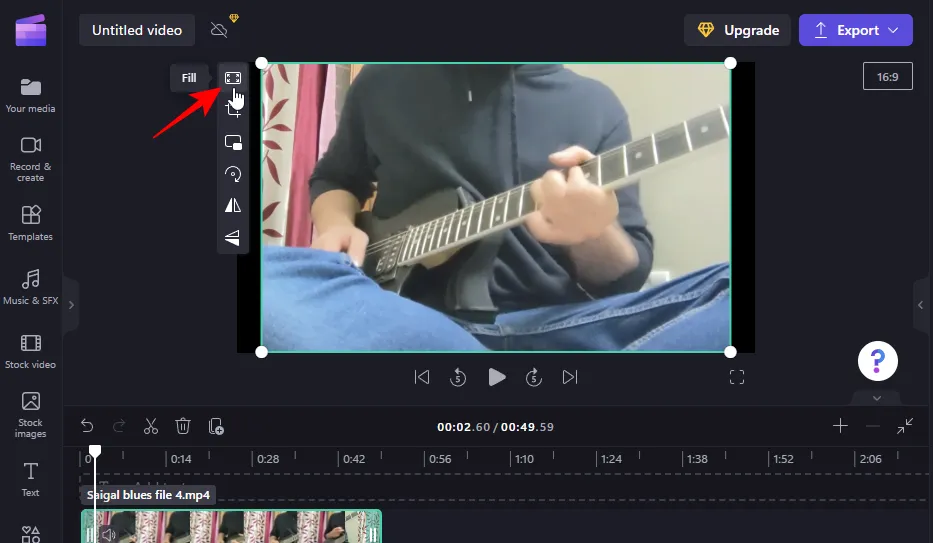933x543 pixels.
Task: Select the picture-in-picture tool icon
Action: [x=233, y=142]
